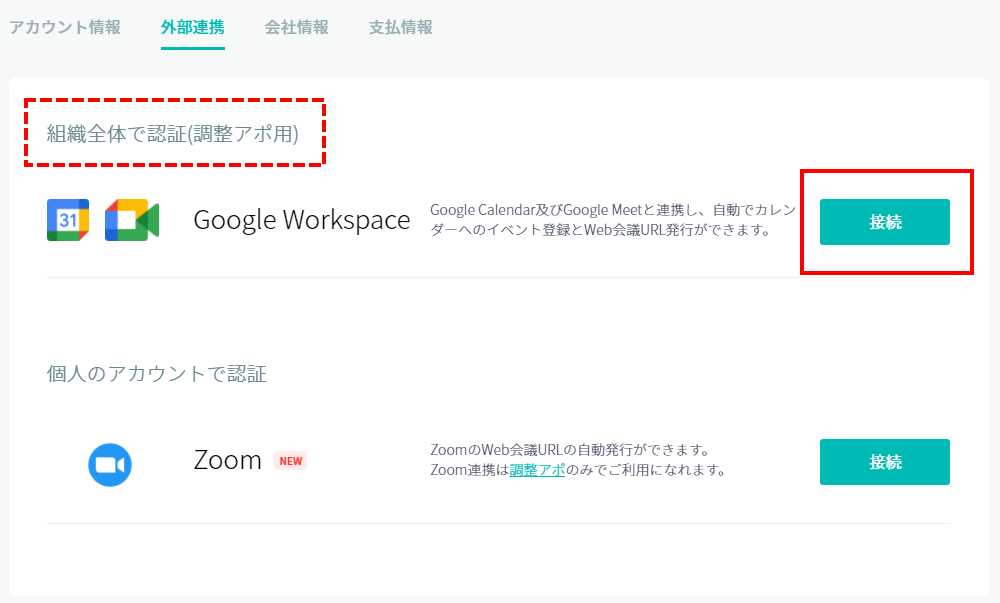1000x603 pixels.
Task: Switch to the 会社情報 tab
Action: (296, 27)
